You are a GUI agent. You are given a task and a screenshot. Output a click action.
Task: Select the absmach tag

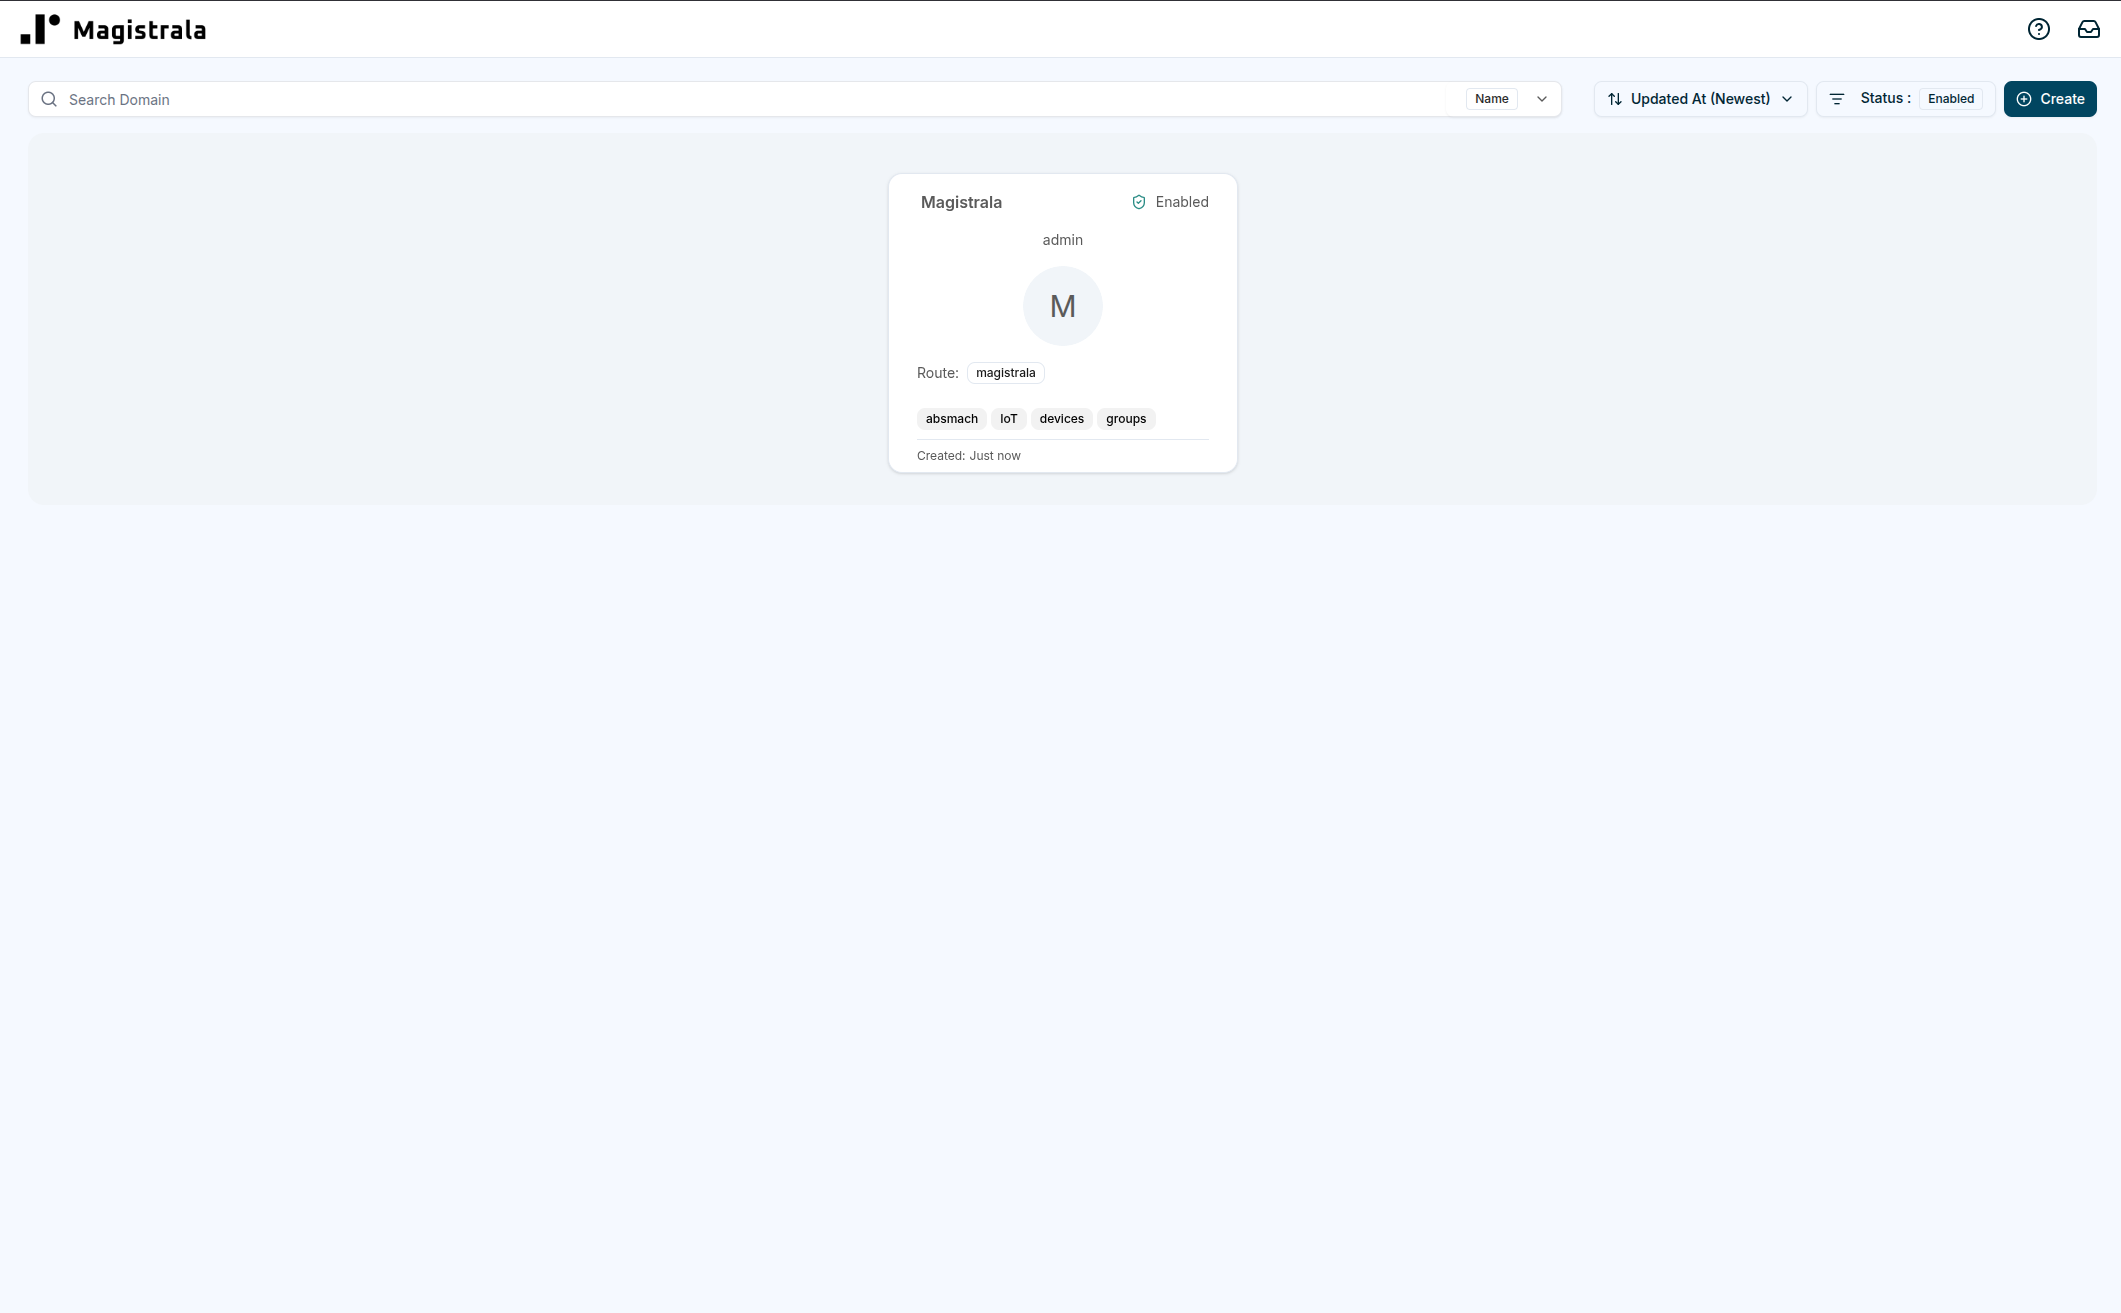point(951,418)
